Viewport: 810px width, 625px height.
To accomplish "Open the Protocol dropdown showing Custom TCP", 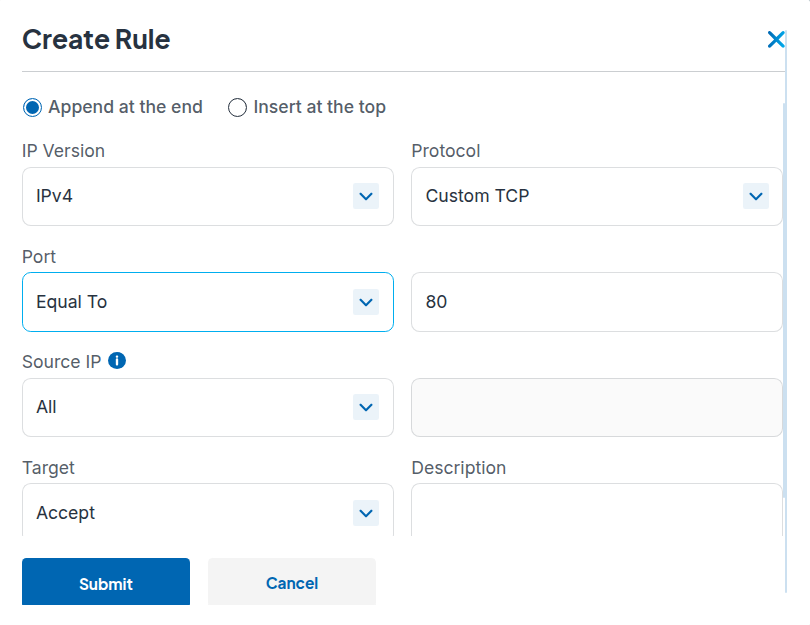I will pyautogui.click(x=580, y=196).
